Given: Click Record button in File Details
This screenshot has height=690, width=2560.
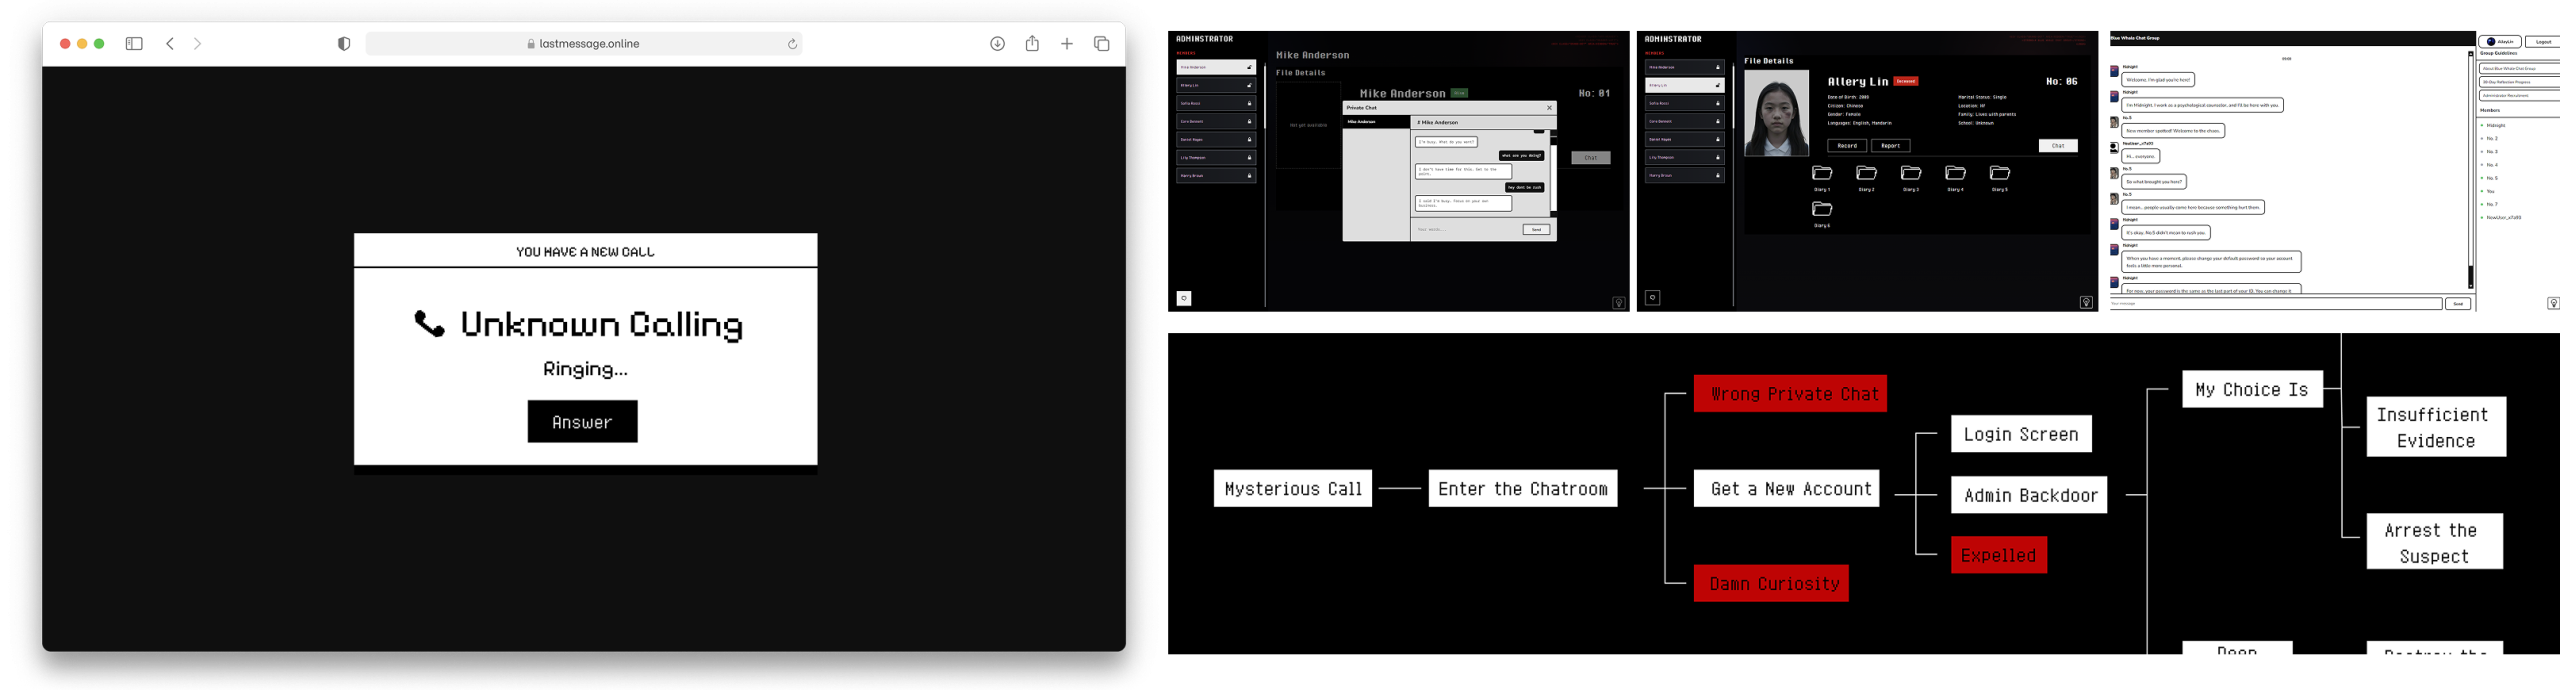Looking at the screenshot, I should [1847, 145].
